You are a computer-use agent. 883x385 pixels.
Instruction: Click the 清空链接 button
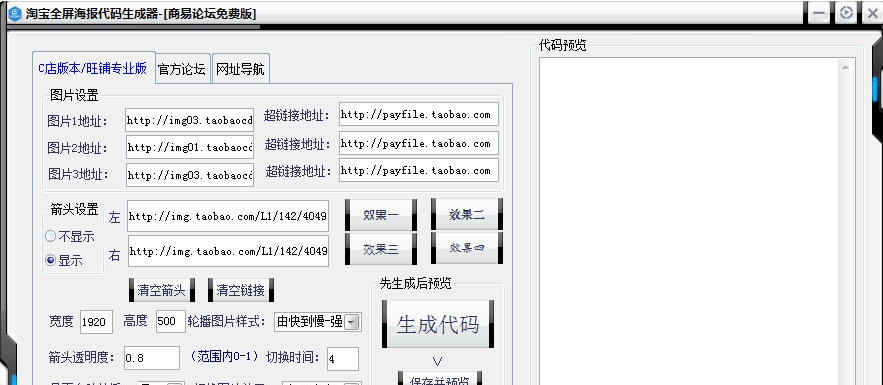(241, 290)
